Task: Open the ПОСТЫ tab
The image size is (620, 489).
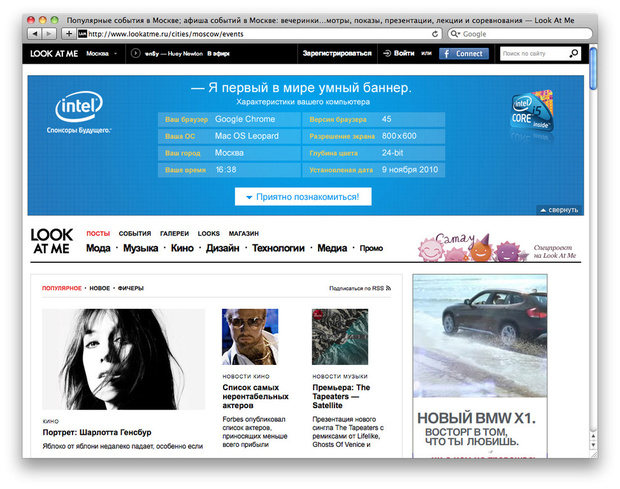Action: pyautogui.click(x=98, y=234)
